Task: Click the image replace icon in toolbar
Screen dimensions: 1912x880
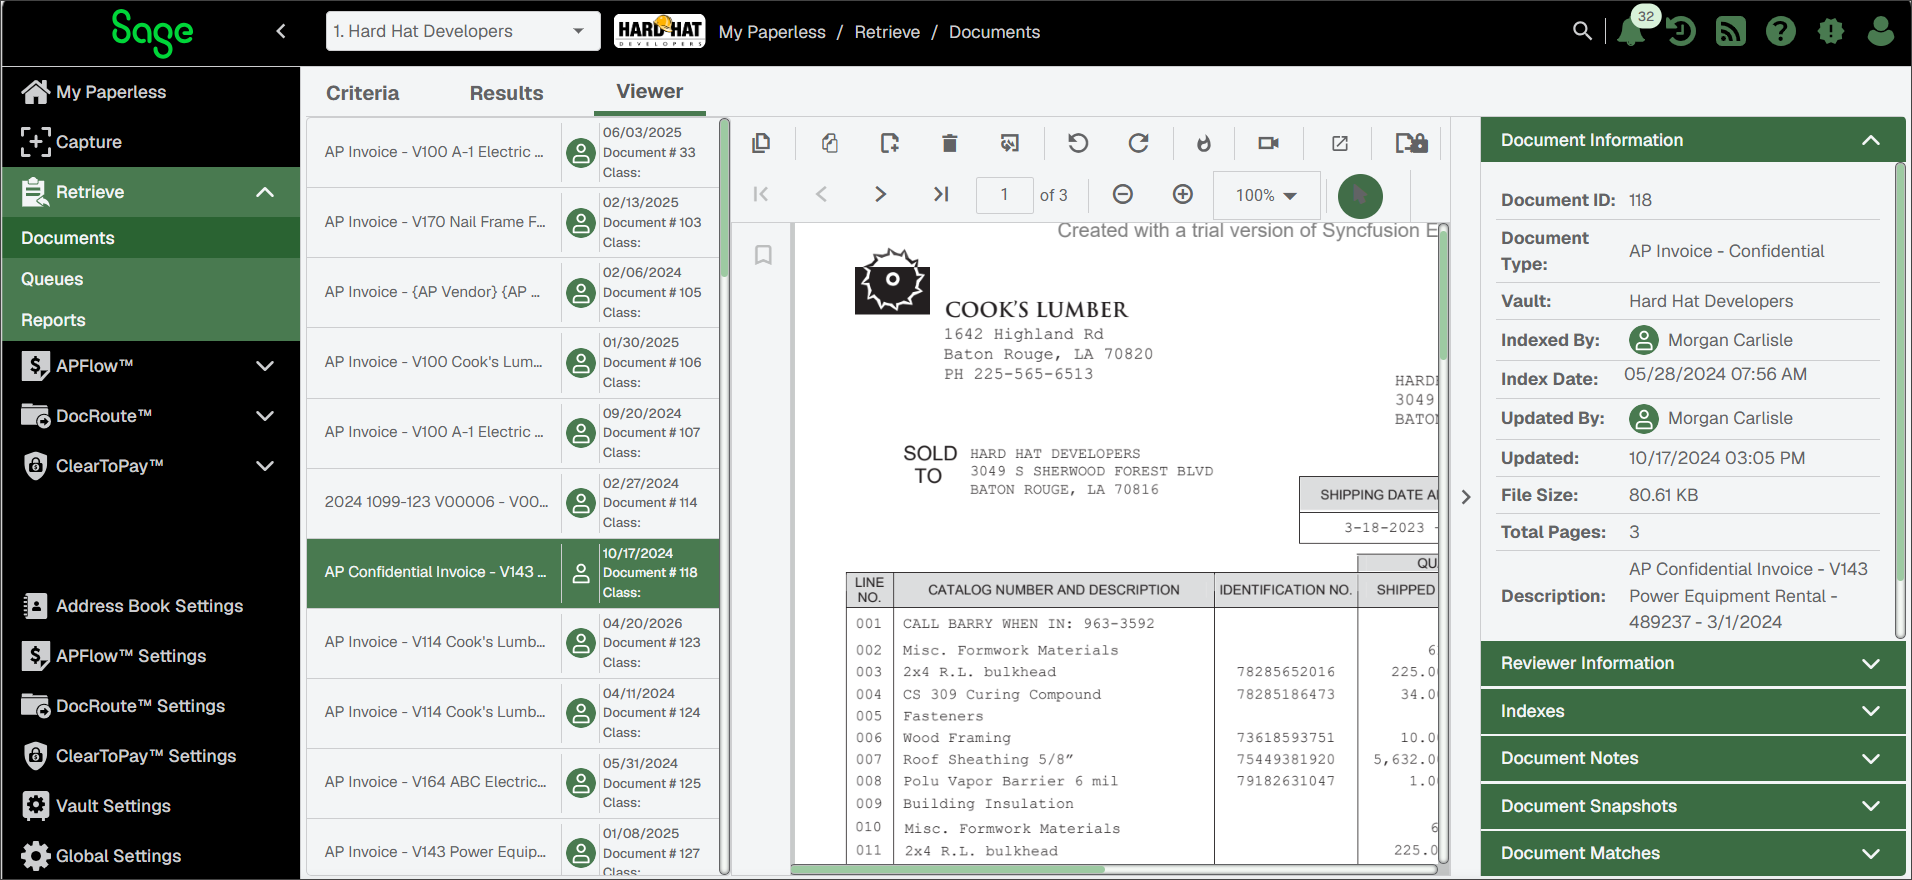Action: pos(1010,143)
